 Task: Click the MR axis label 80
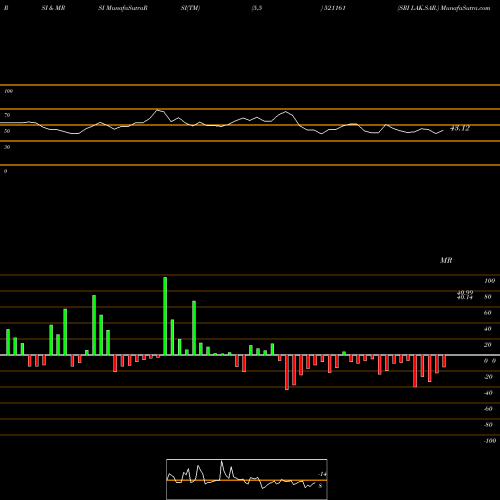pos(488,297)
